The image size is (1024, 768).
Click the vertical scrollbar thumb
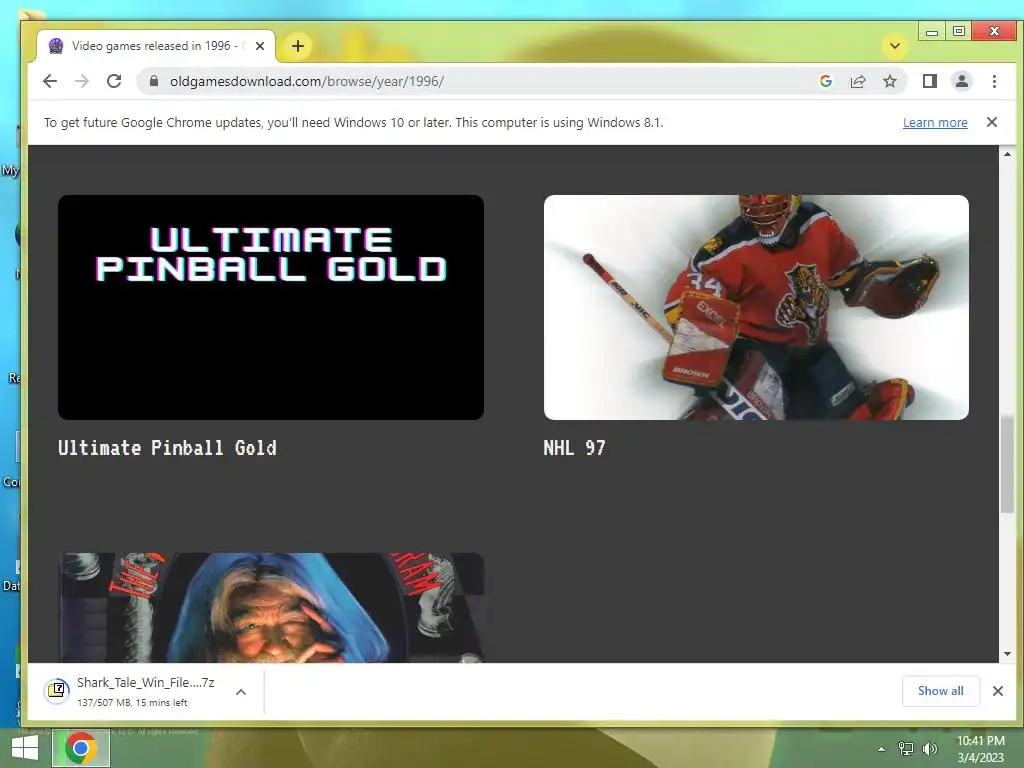tap(1007, 464)
